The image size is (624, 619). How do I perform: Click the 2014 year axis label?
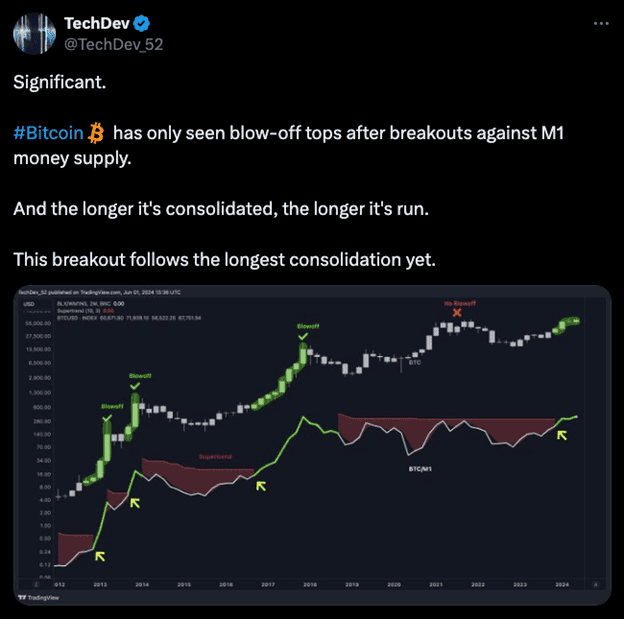(x=142, y=584)
